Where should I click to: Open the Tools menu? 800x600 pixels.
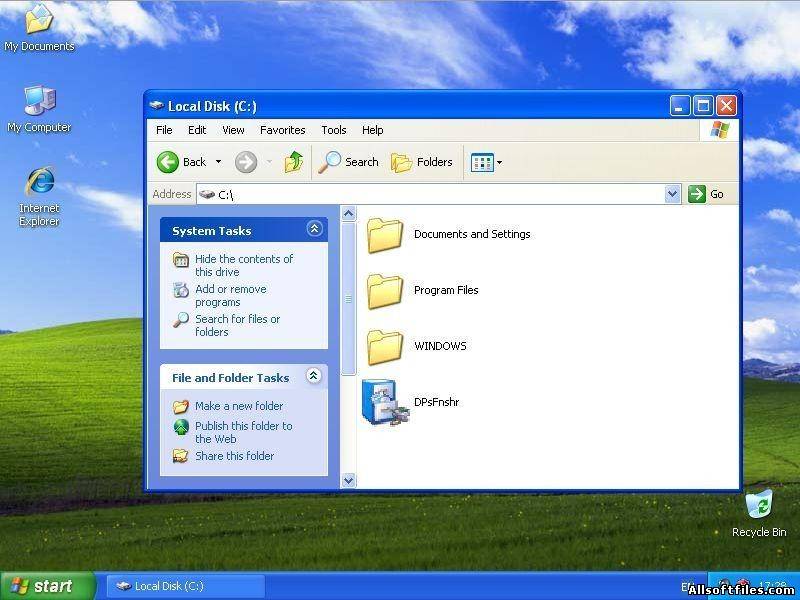(333, 130)
